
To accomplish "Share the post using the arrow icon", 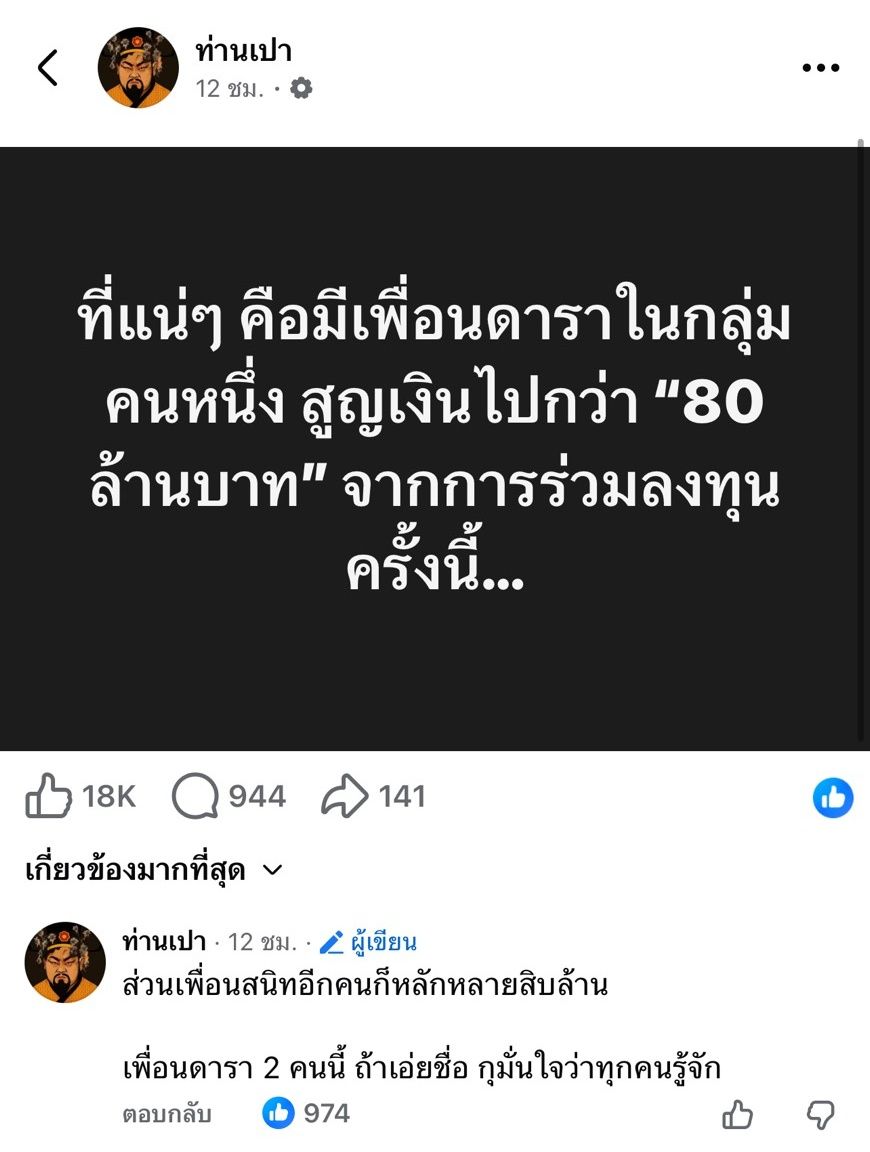I will click(345, 796).
